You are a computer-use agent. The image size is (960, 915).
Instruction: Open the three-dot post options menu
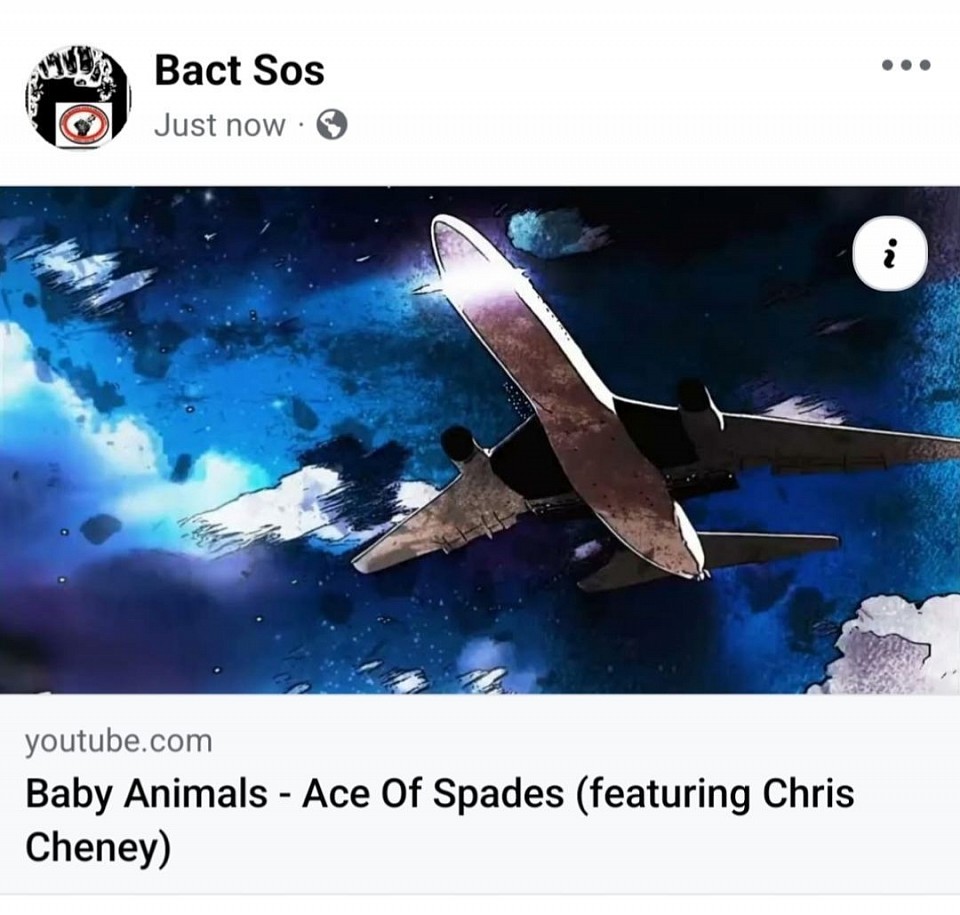coord(906,64)
